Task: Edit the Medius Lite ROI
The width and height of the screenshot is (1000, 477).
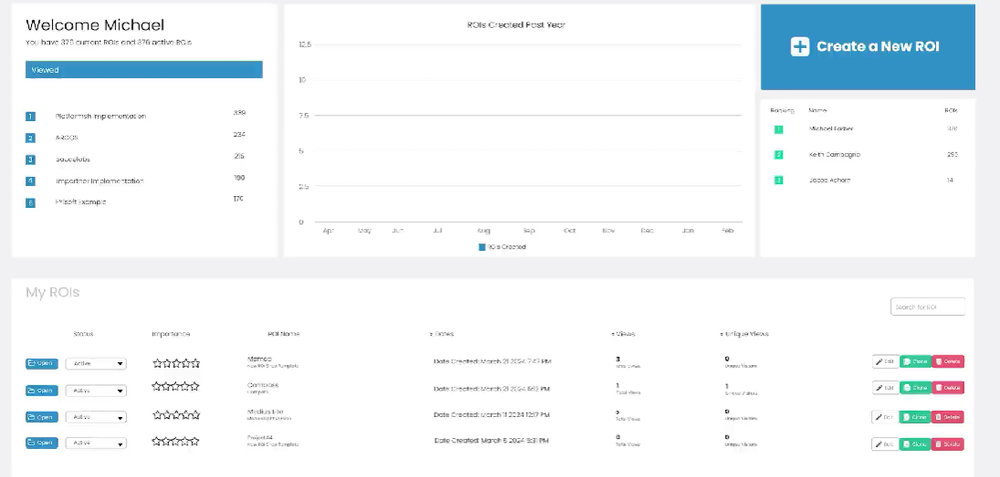Action: [x=885, y=417]
